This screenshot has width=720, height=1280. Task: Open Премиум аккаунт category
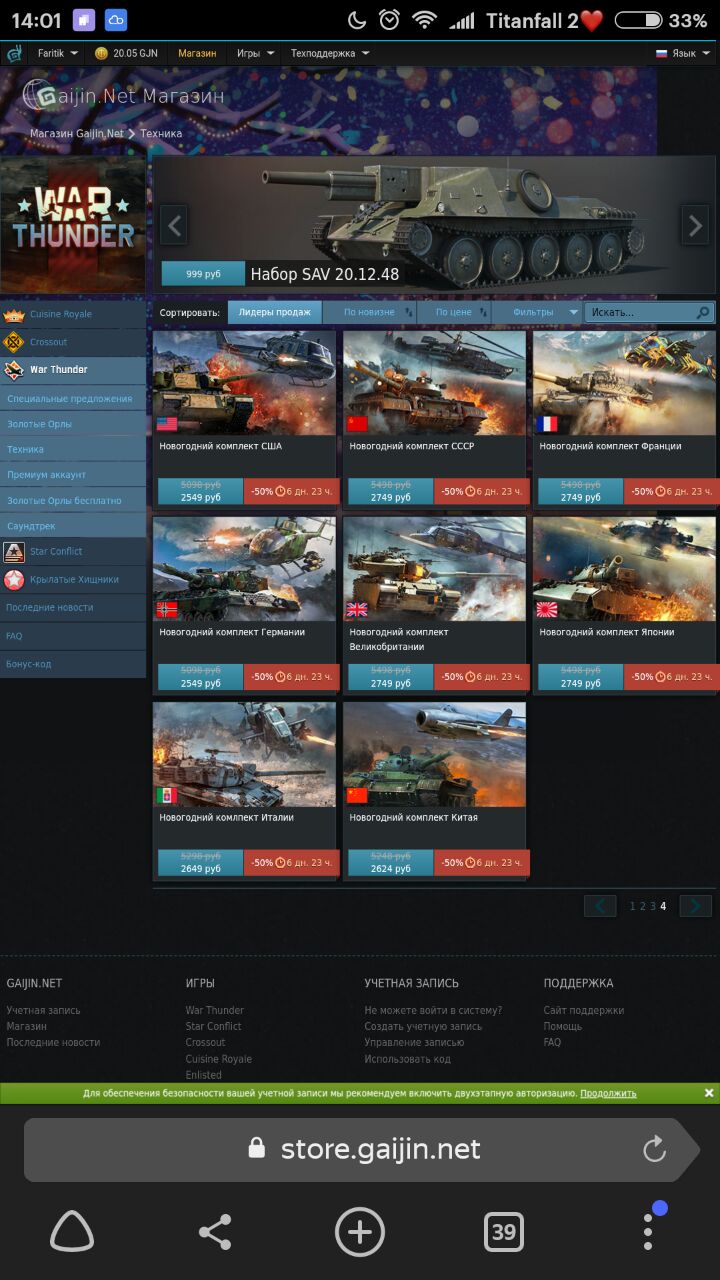[x=73, y=474]
